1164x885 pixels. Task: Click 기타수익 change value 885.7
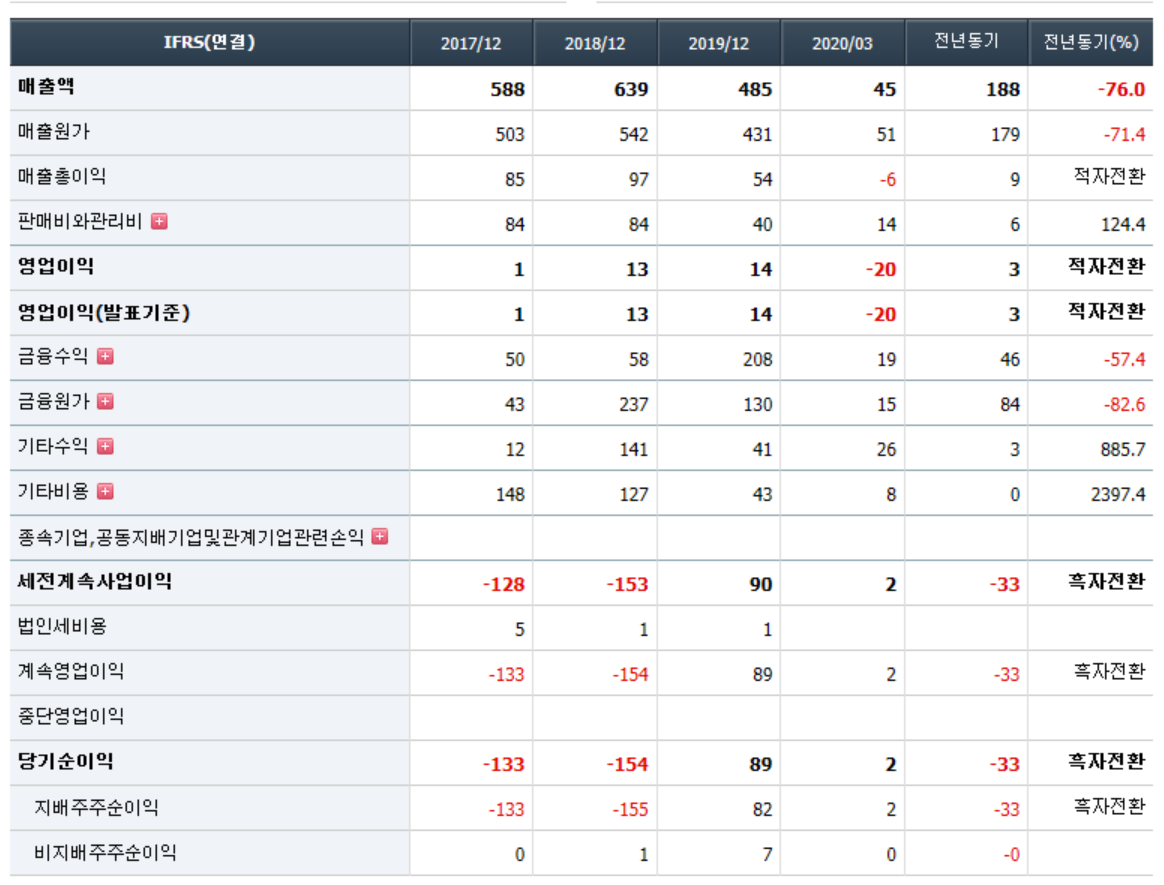pos(1123,450)
